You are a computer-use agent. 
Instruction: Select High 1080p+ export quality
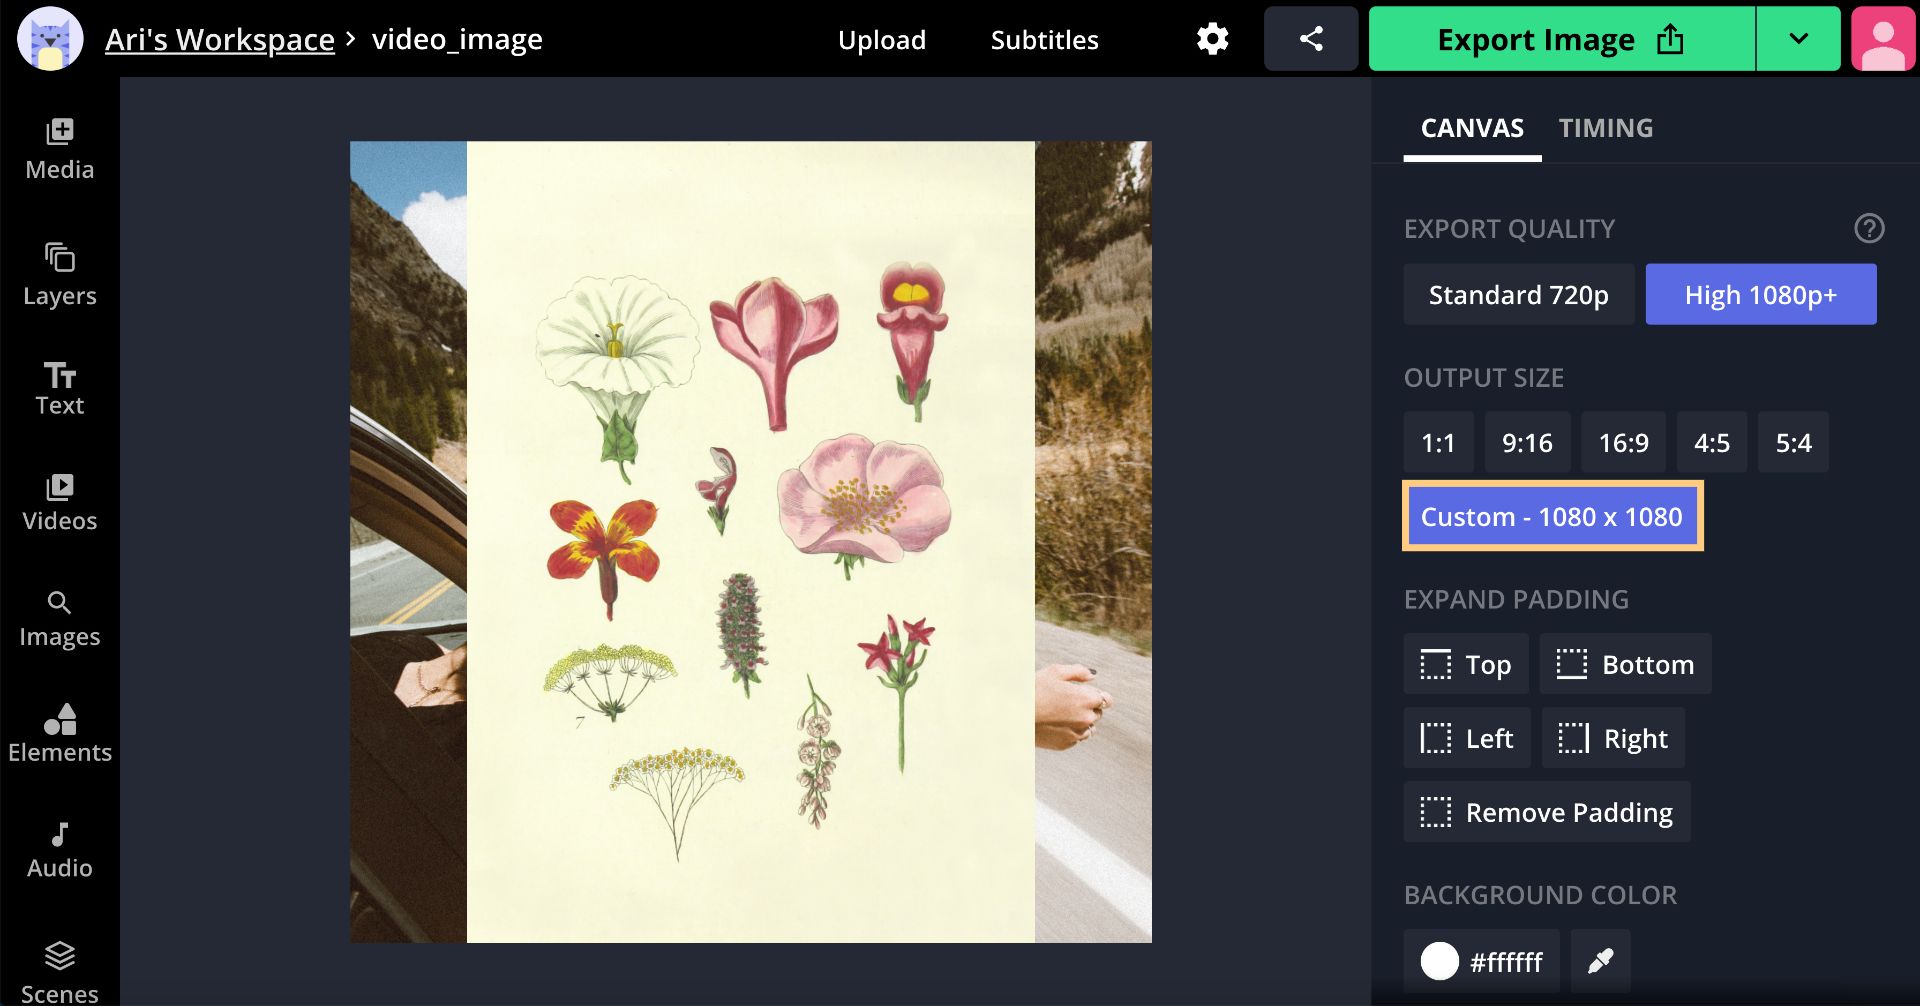coord(1760,295)
